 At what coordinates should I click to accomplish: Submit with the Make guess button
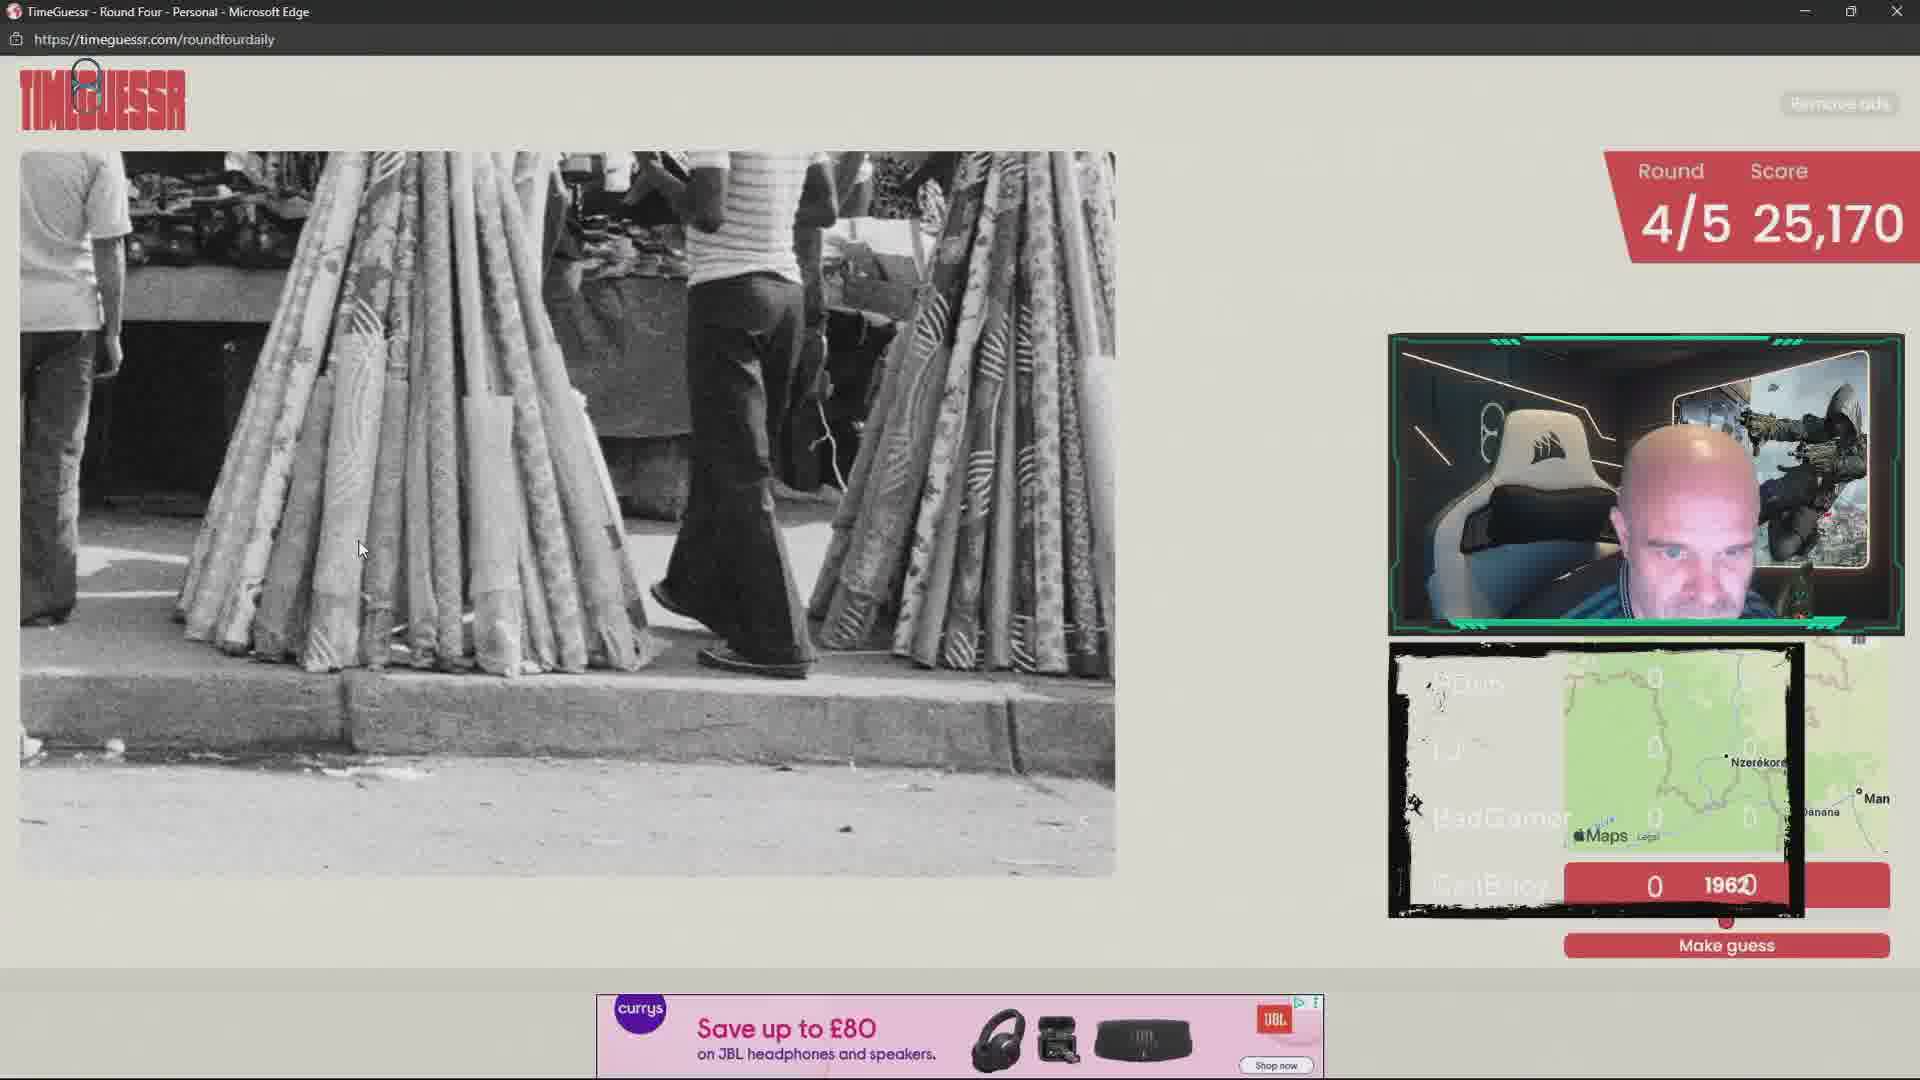coord(1726,946)
